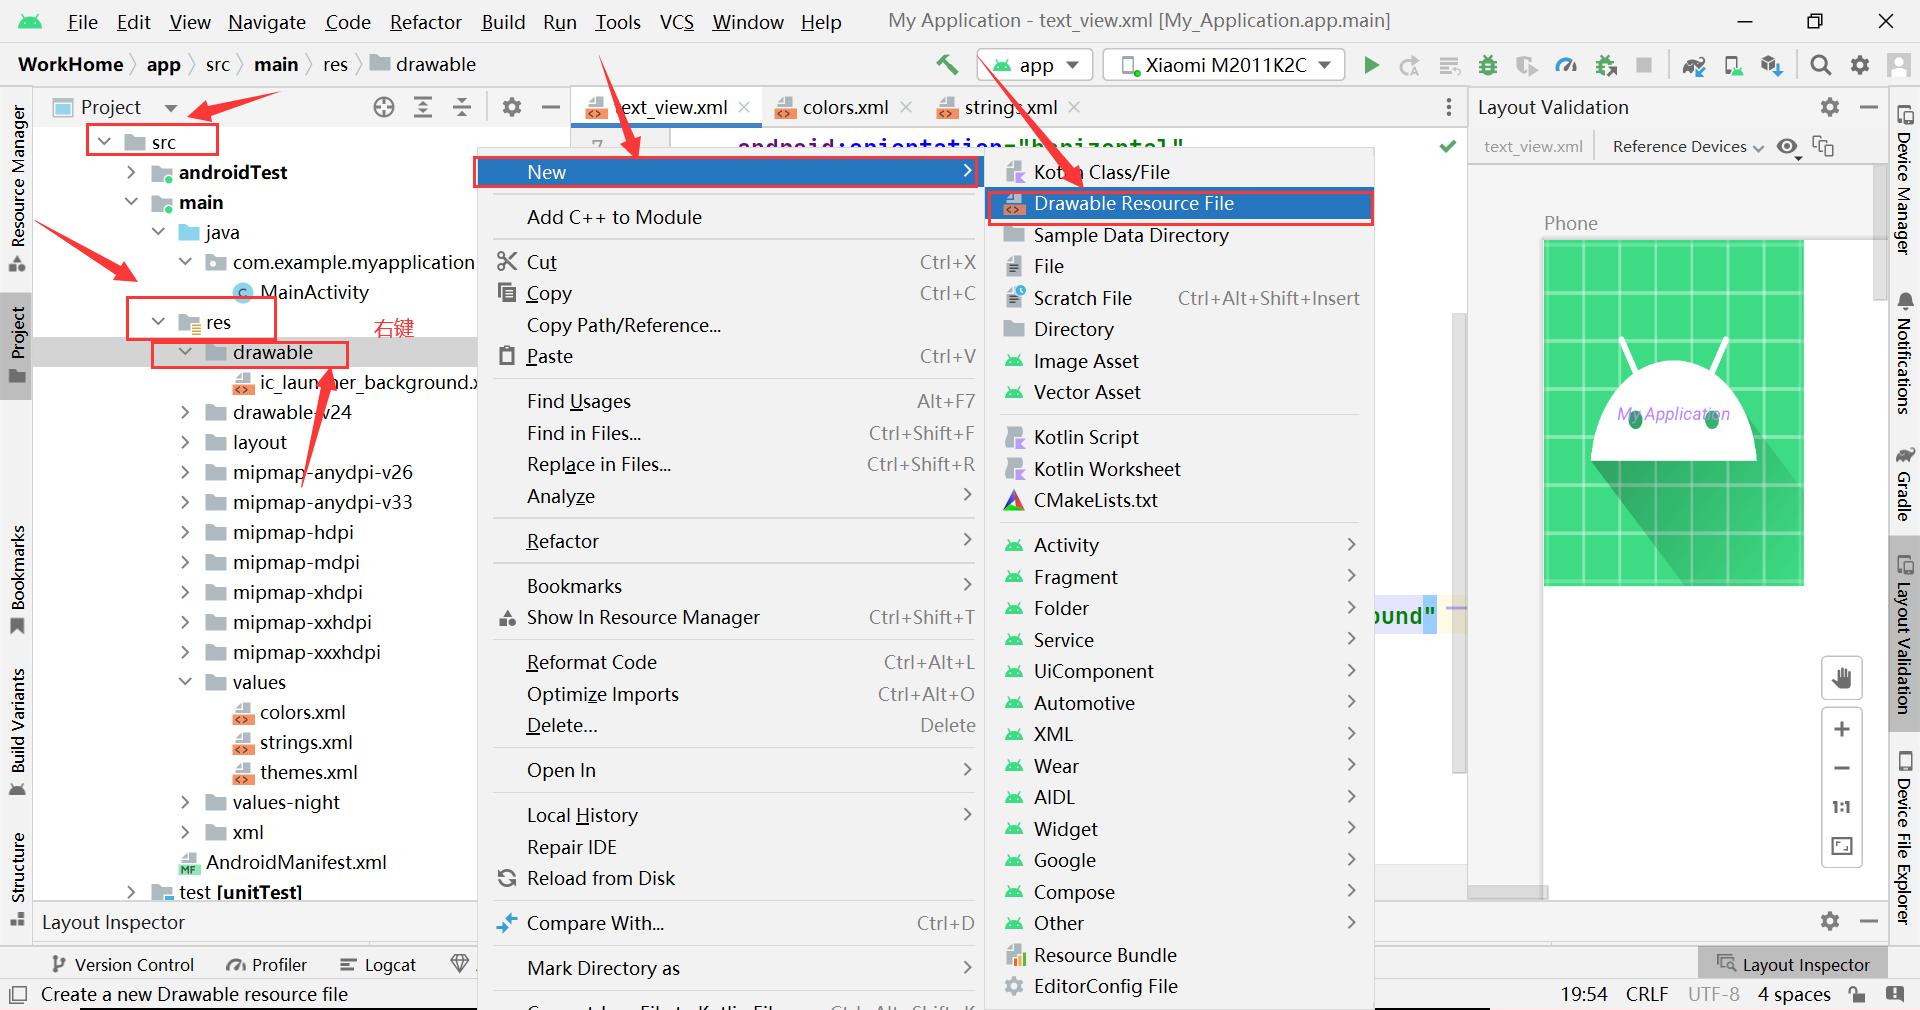Click the Make Project hammer icon
Viewport: 1920px width, 1010px height.
coord(946,65)
